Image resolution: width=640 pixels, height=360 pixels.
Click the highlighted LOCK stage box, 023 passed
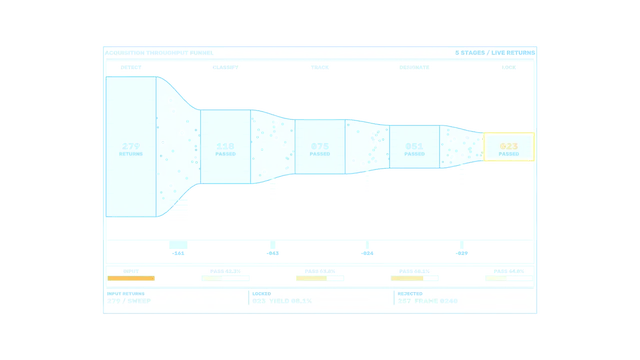(509, 147)
